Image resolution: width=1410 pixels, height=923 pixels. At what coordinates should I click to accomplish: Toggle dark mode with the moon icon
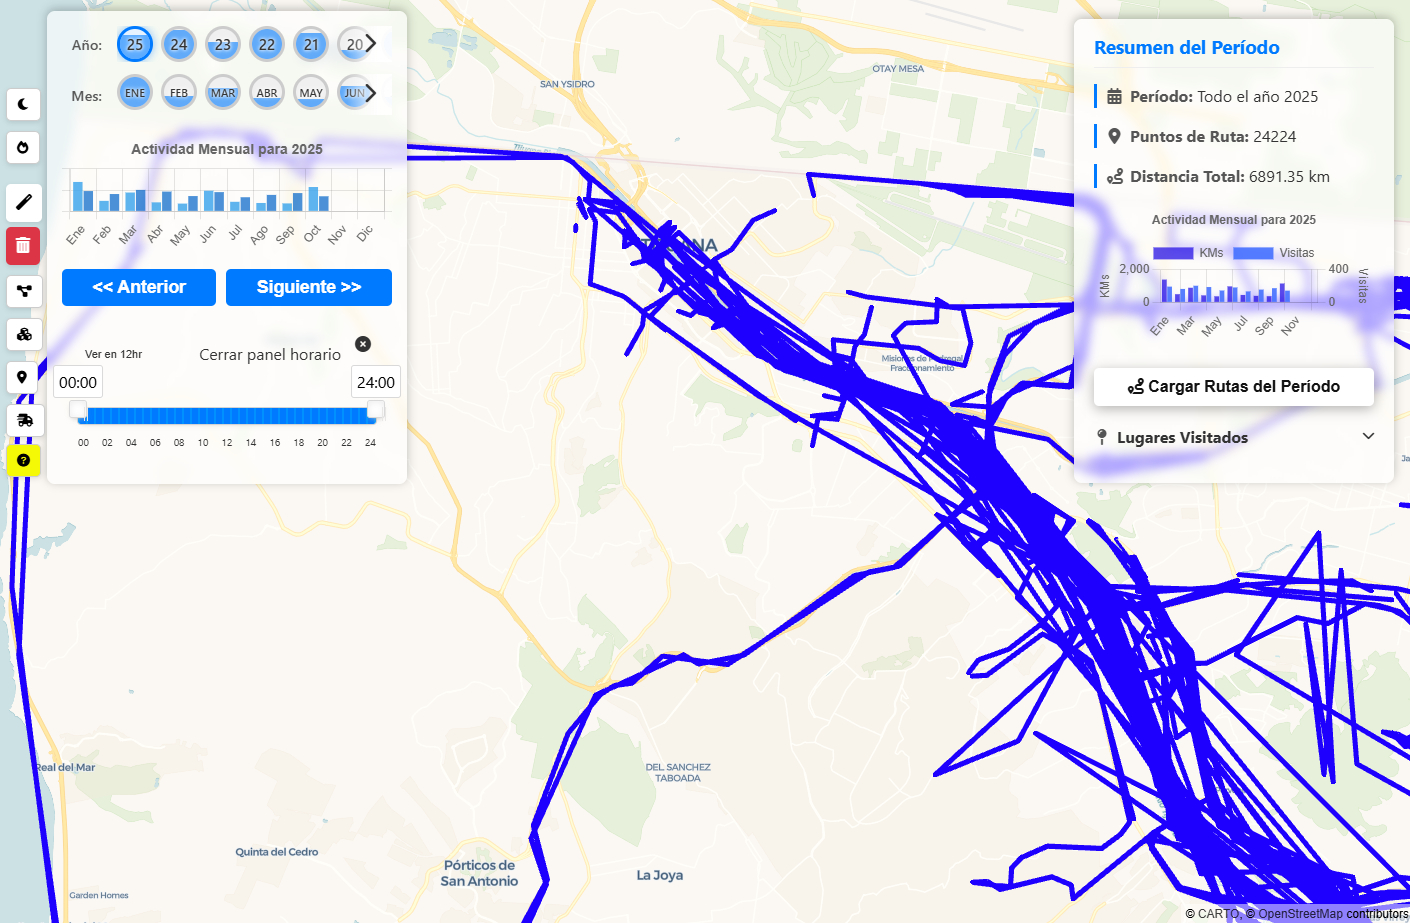[x=23, y=104]
